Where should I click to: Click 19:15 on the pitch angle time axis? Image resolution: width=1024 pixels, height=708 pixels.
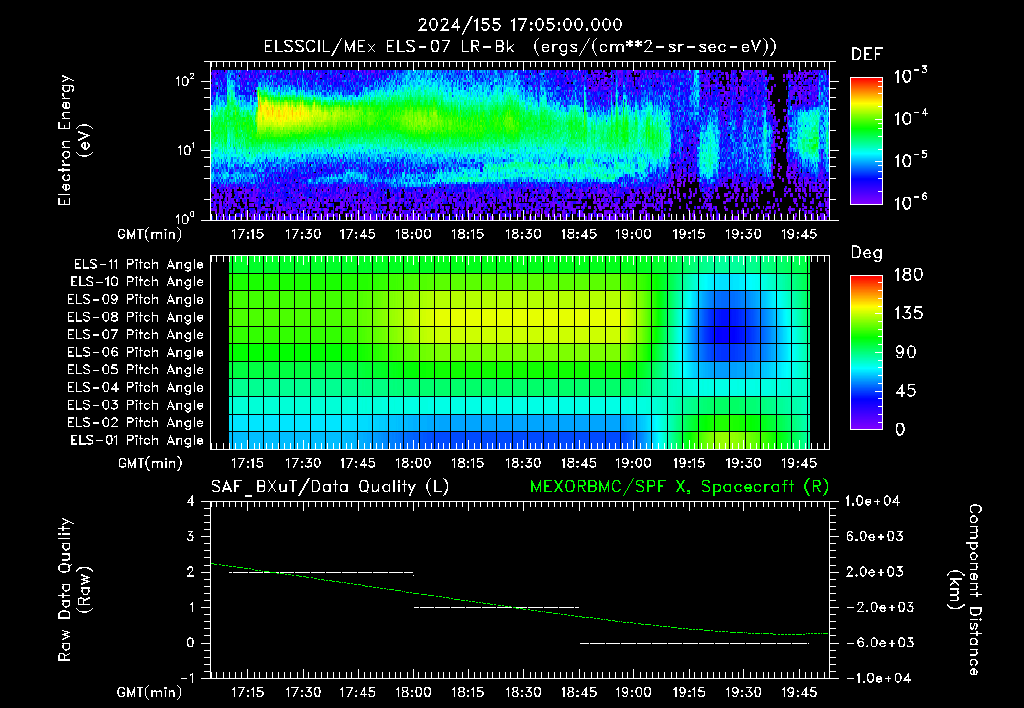click(x=688, y=463)
